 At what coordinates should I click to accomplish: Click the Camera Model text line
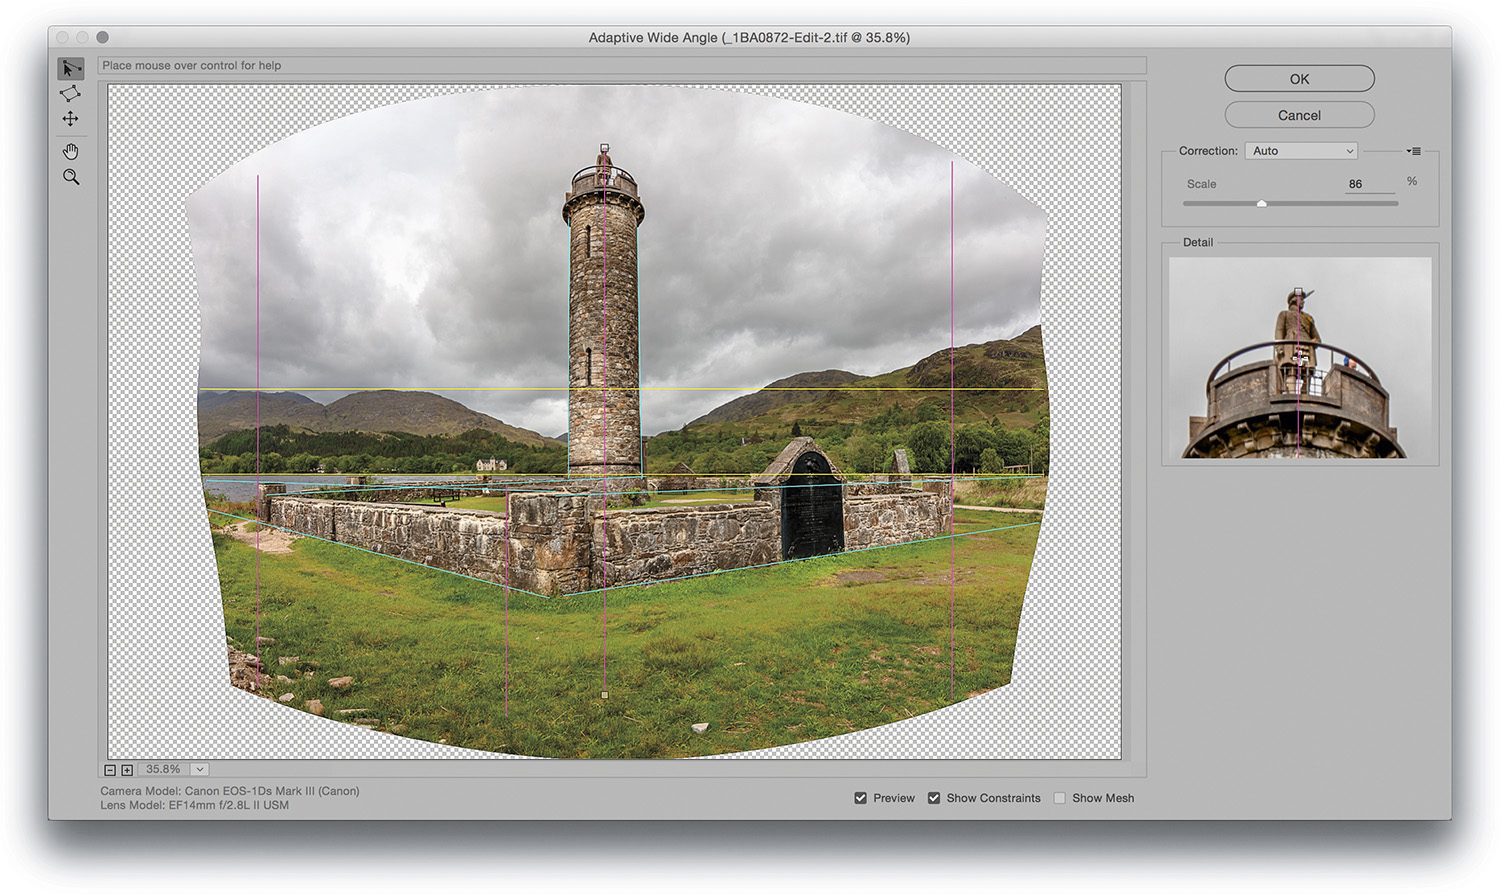(x=230, y=791)
